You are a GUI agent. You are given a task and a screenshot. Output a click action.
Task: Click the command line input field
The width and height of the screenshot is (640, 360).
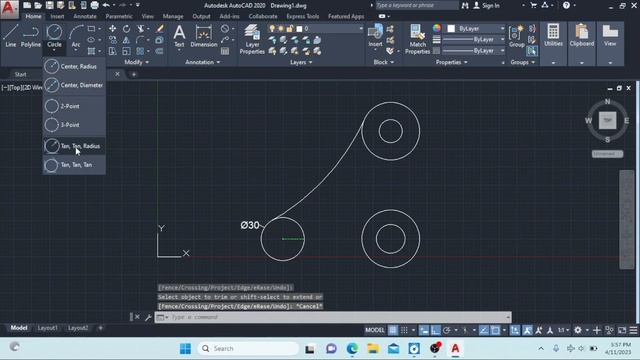pyautogui.click(x=333, y=317)
